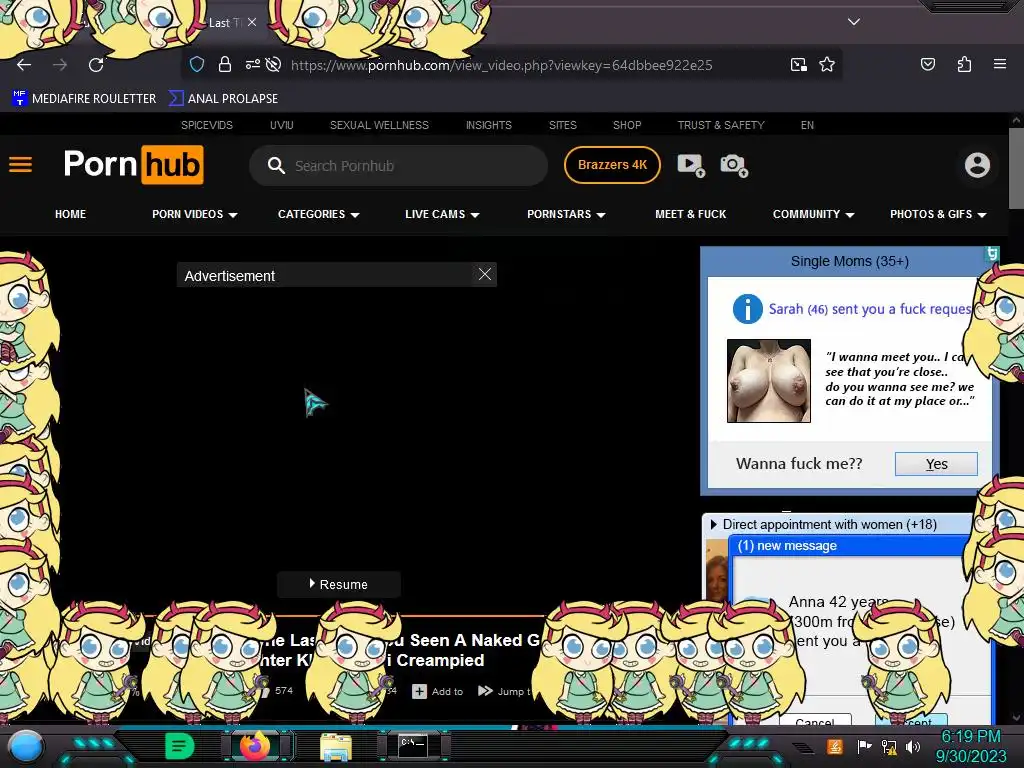Open the browser extensions puzzle icon

964,64
